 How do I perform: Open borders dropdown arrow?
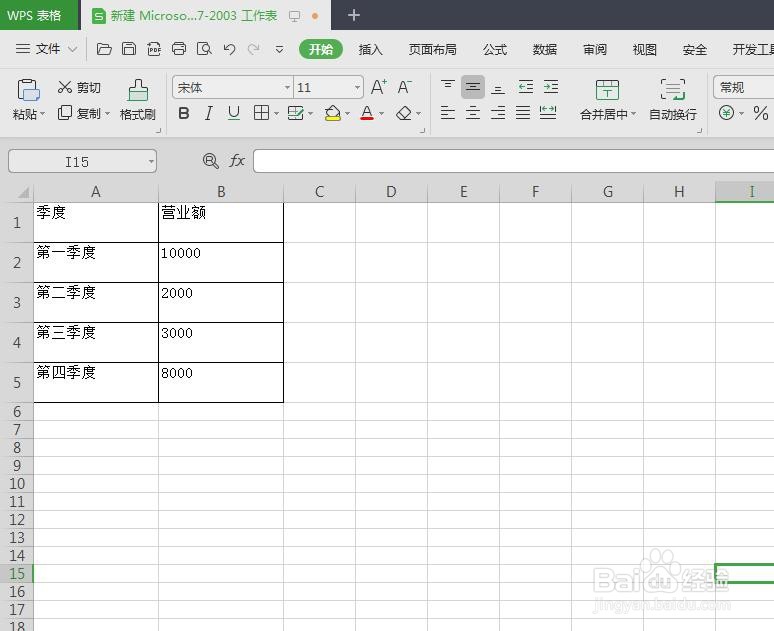[x=276, y=114]
